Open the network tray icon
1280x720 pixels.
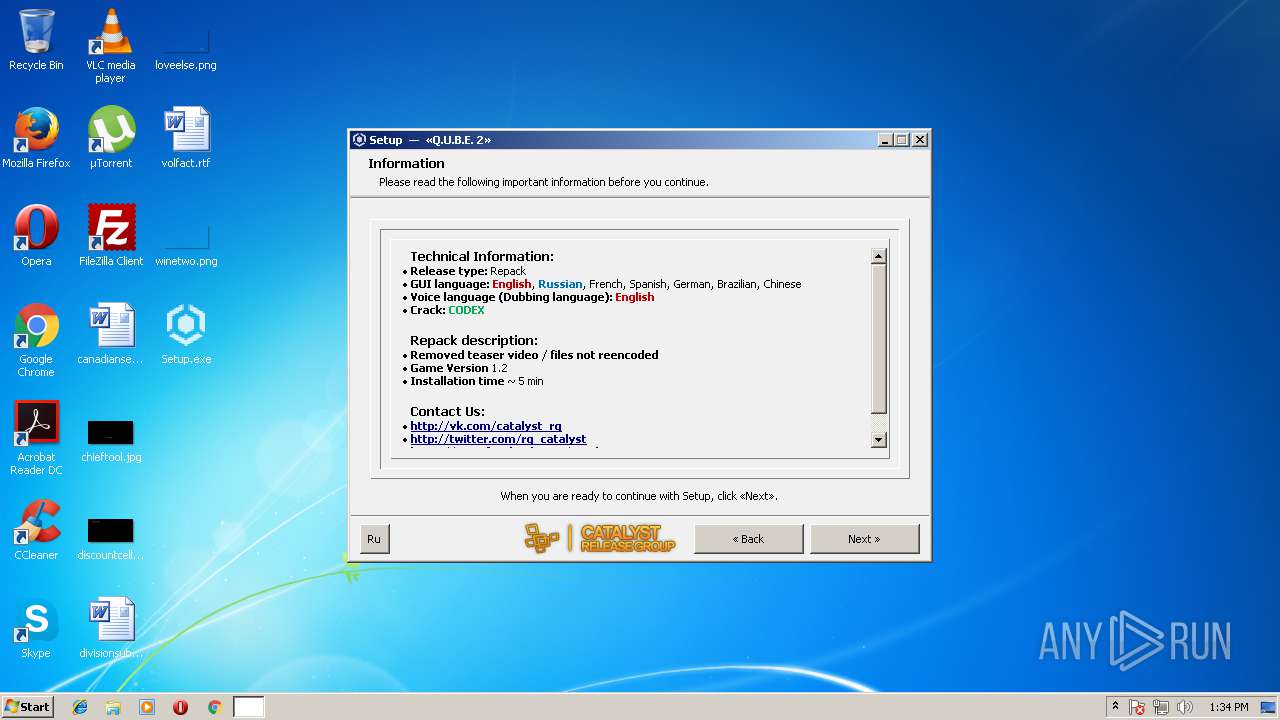pos(1161,707)
